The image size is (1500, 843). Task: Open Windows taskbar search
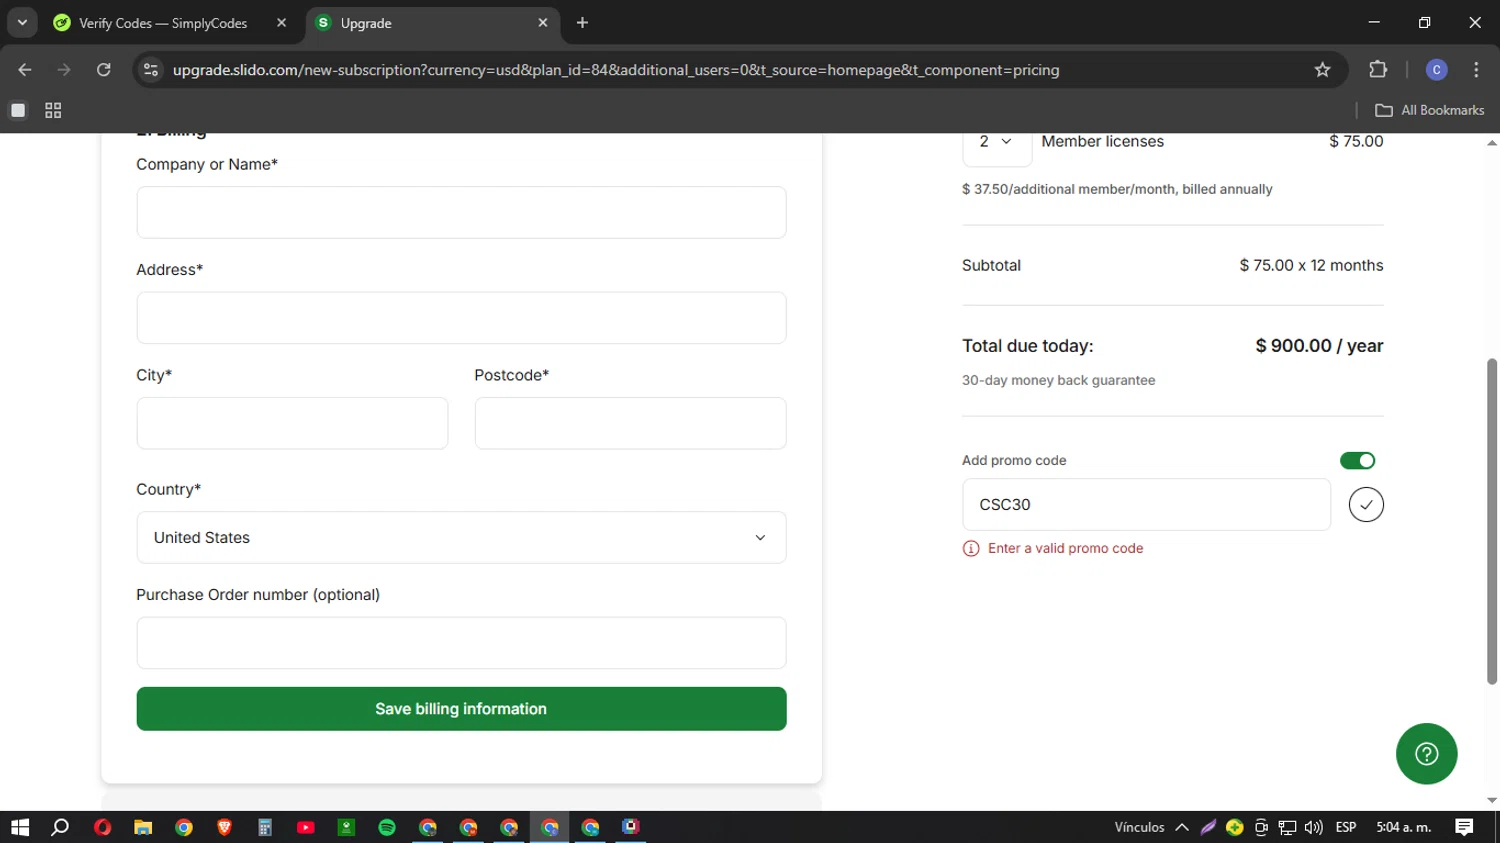click(x=60, y=827)
